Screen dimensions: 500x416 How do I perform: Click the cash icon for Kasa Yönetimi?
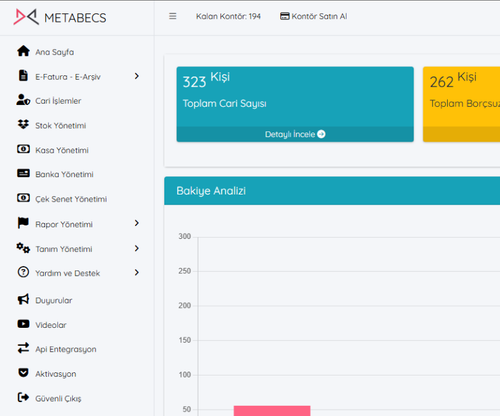point(23,149)
